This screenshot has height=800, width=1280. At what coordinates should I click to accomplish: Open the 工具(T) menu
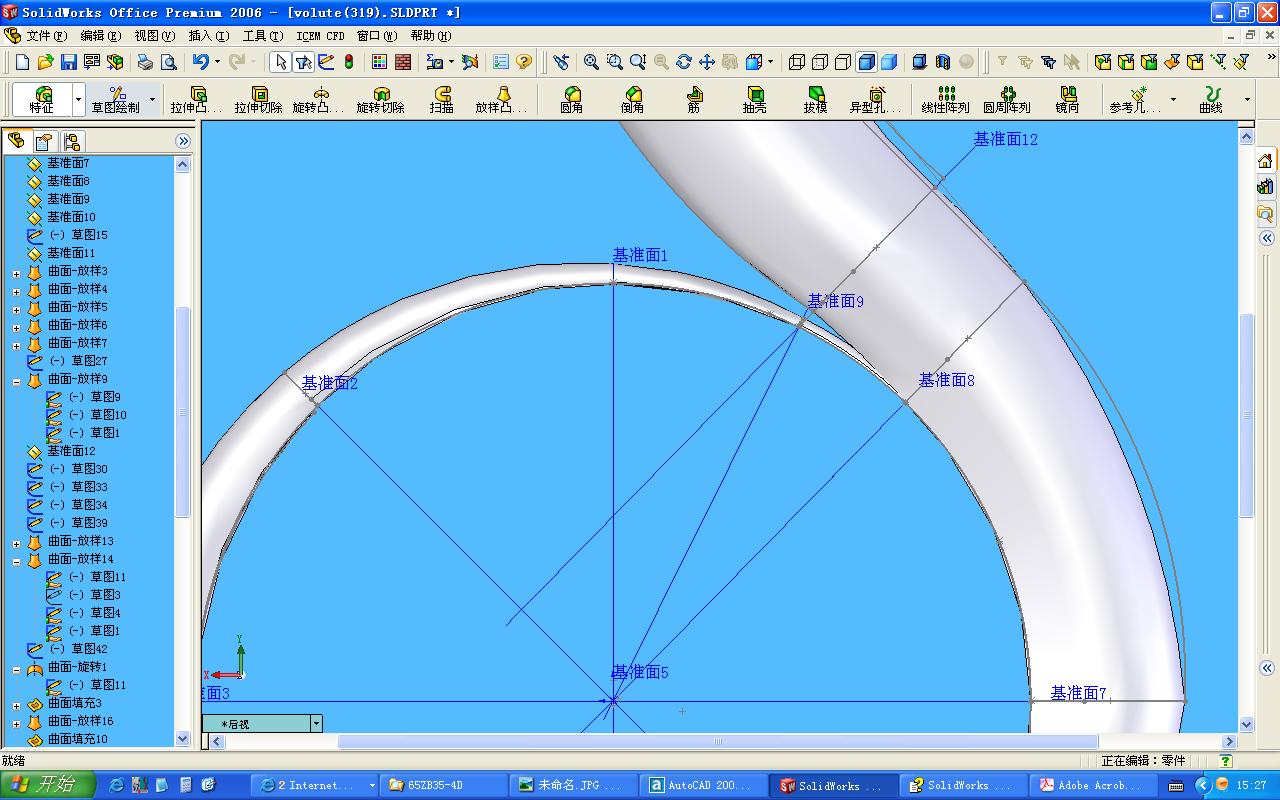[263, 35]
